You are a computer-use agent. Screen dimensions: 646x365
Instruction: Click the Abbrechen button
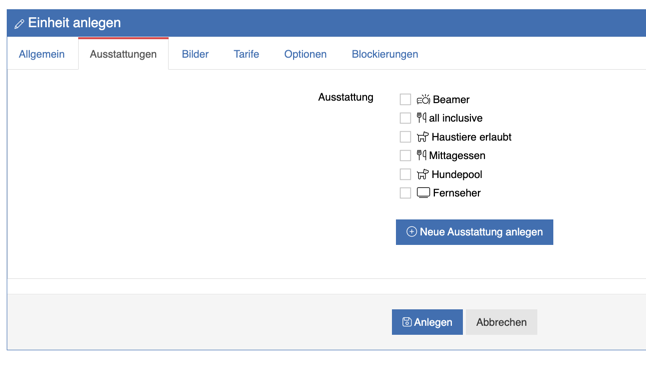click(x=501, y=322)
